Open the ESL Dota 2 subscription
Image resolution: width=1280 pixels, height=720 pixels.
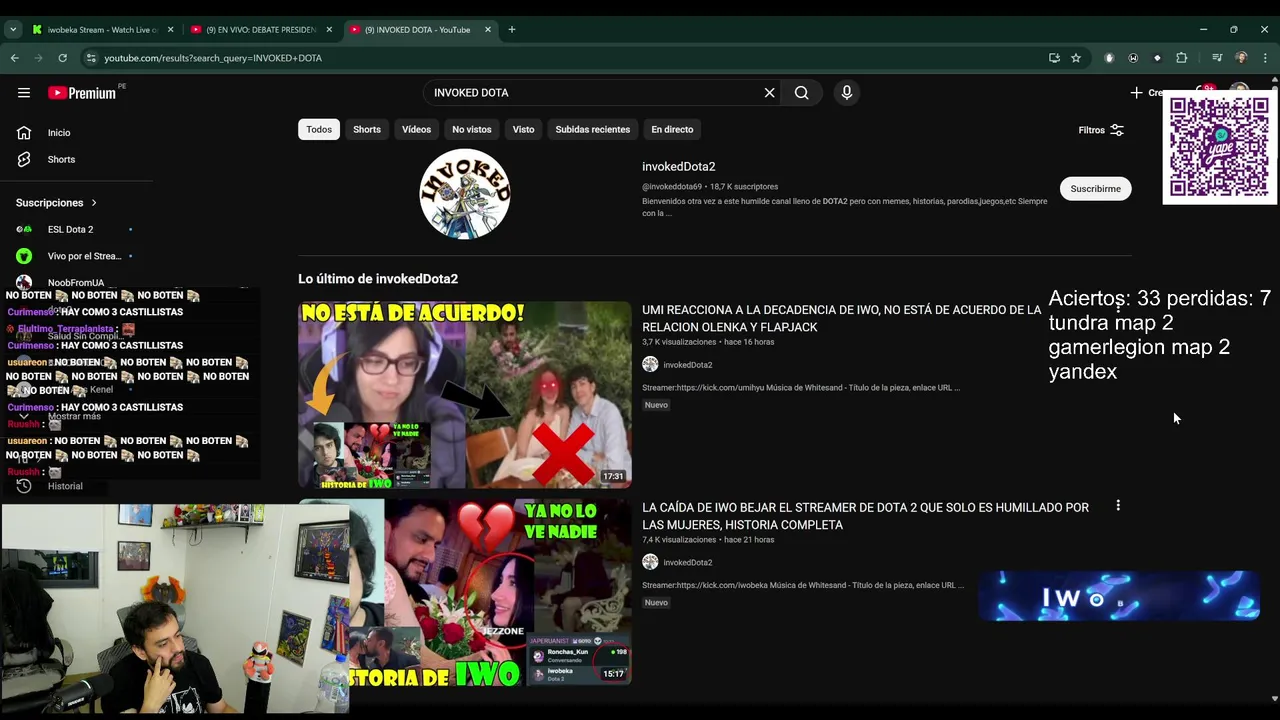[x=70, y=229]
